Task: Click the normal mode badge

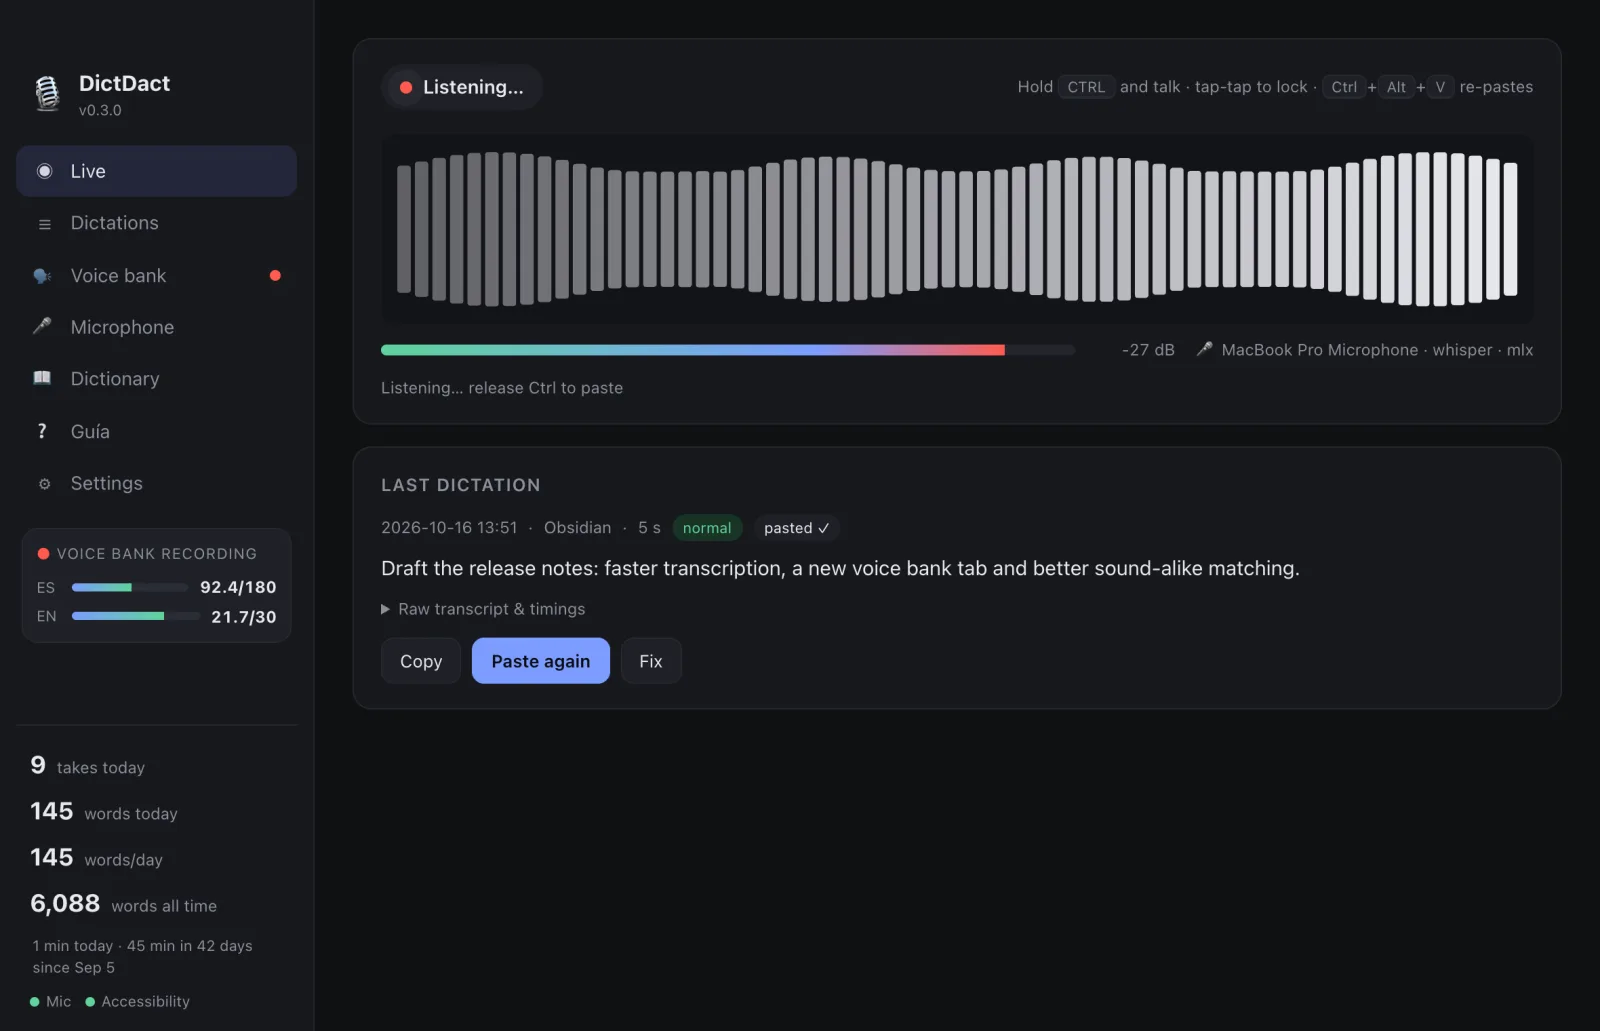Action: coord(707,528)
